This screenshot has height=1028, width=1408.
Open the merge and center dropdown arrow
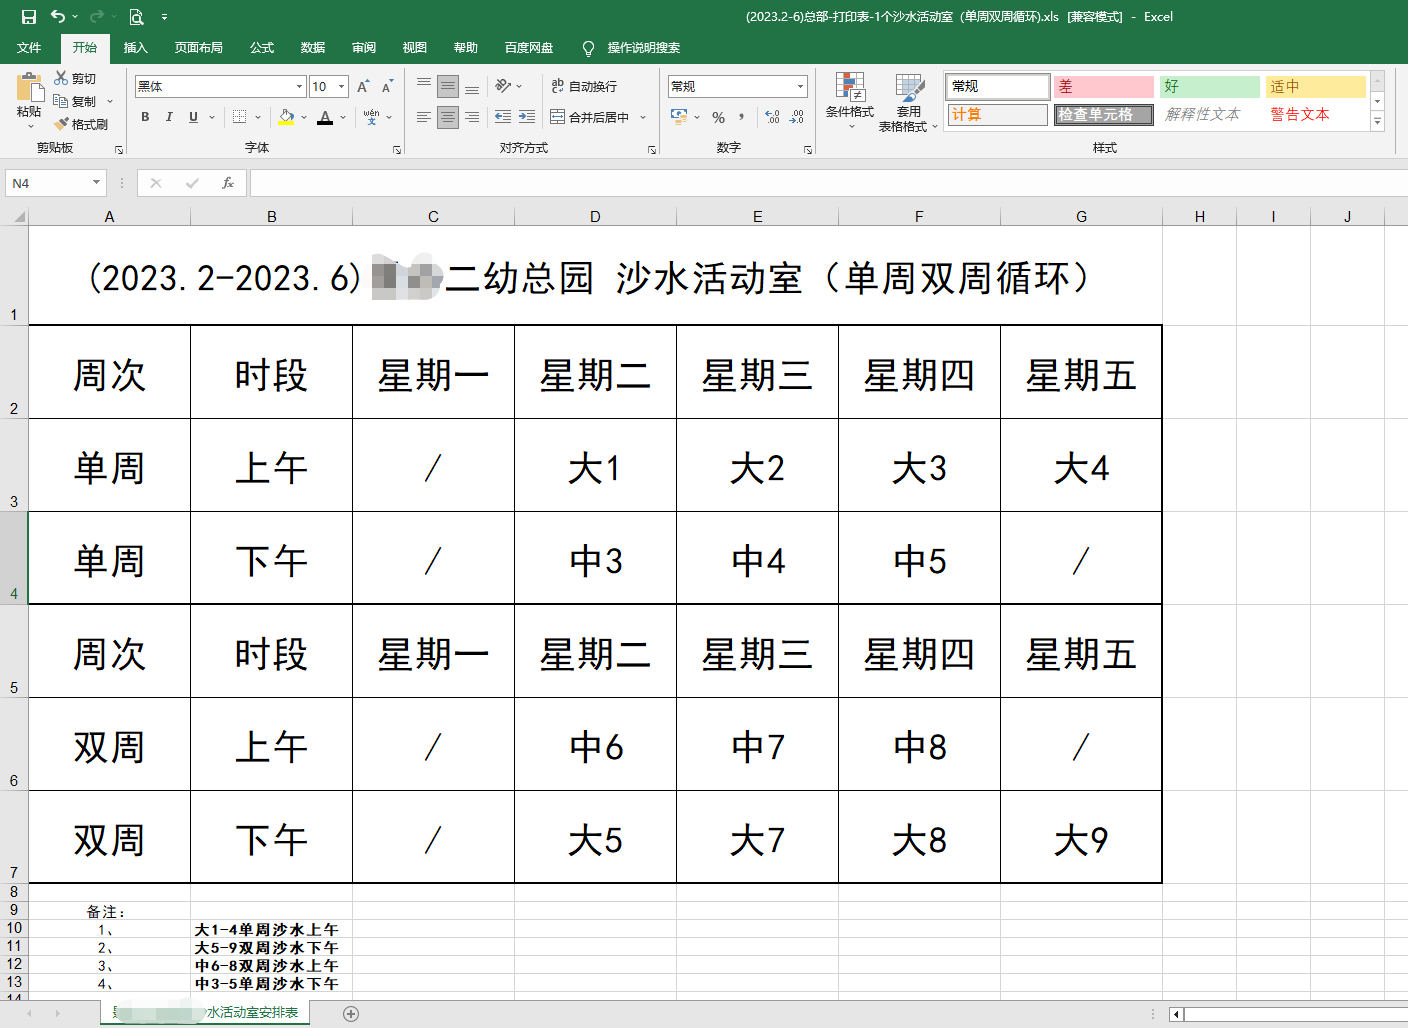point(643,117)
